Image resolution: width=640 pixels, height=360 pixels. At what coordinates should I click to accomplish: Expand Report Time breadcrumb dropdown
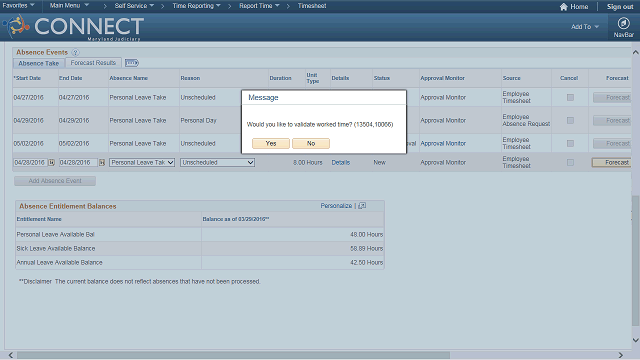pos(259,6)
